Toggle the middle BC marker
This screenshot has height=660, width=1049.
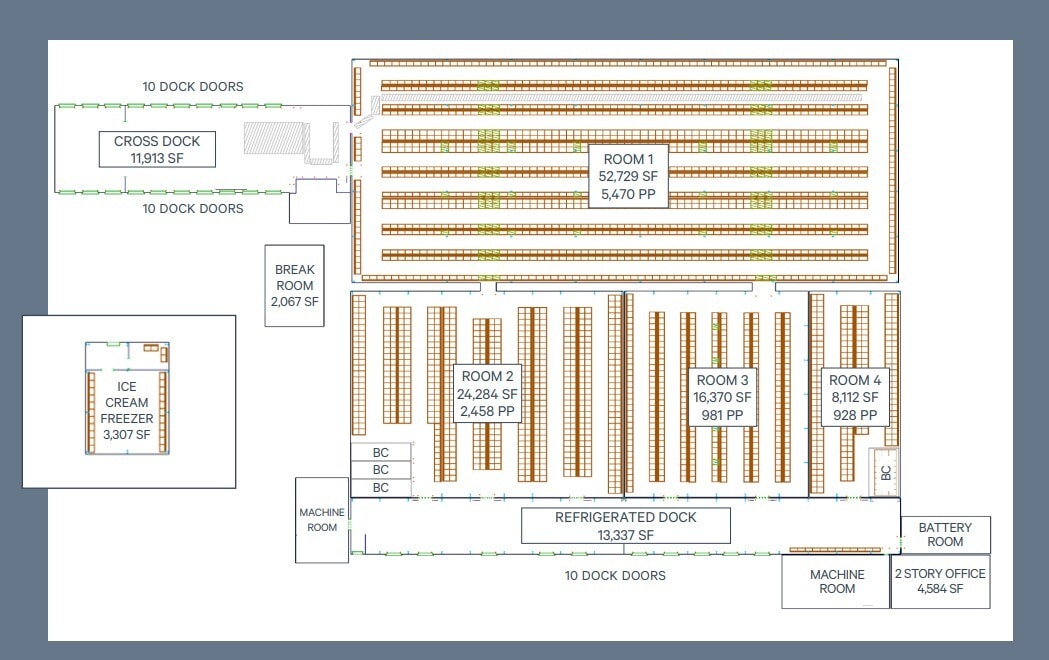click(x=379, y=468)
